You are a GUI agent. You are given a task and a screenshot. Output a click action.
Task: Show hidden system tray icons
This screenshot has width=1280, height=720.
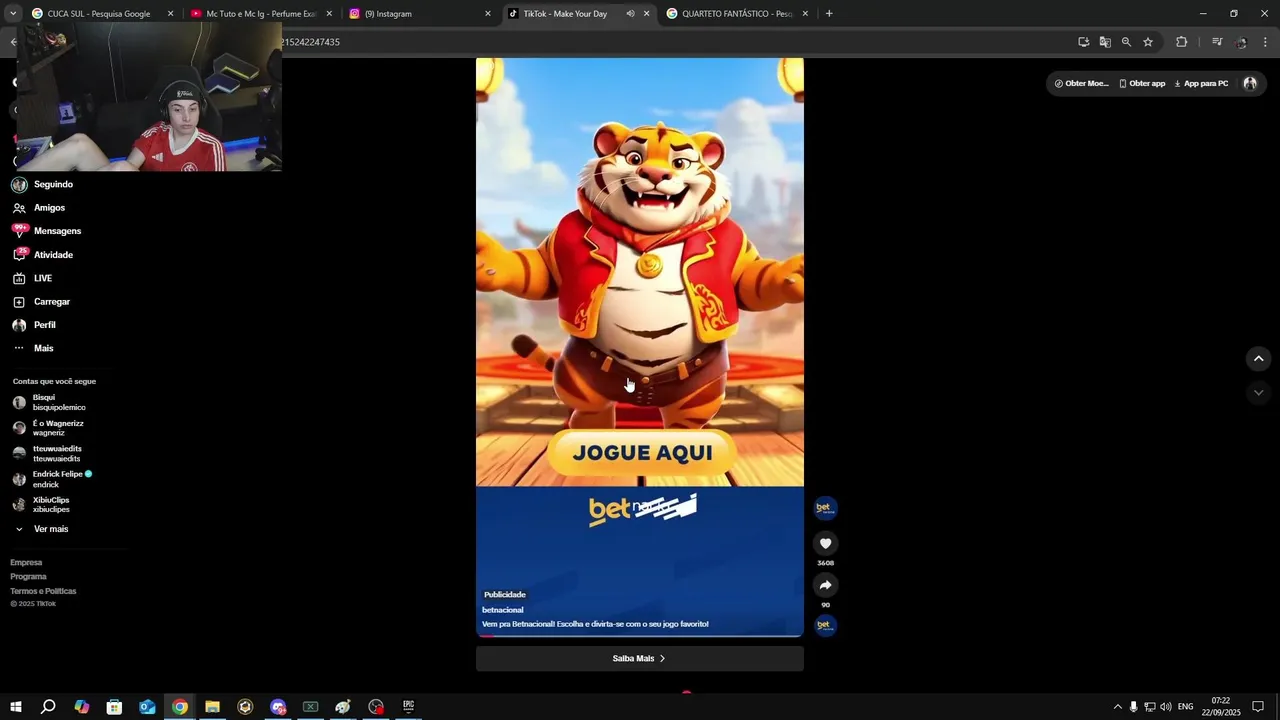point(1117,707)
